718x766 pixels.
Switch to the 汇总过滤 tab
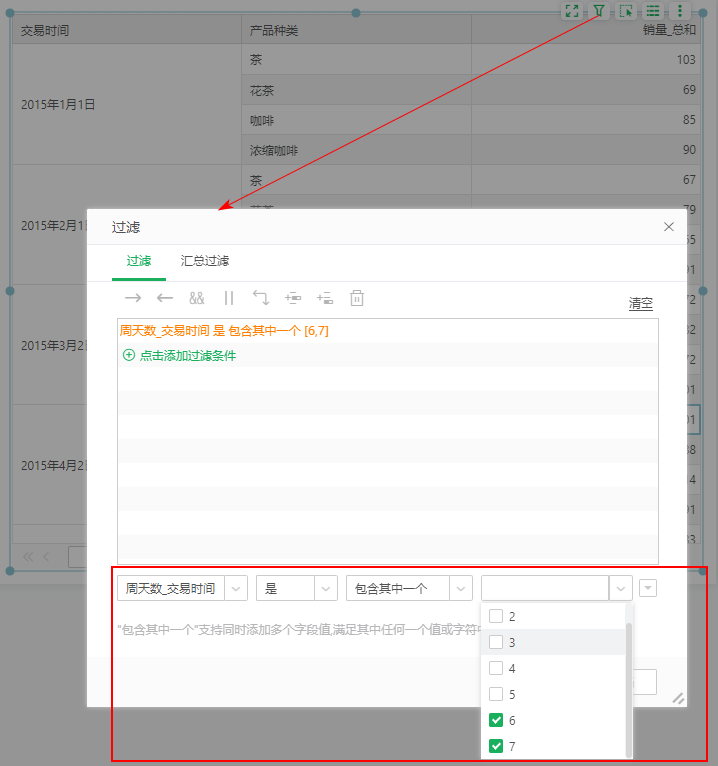pos(205,261)
